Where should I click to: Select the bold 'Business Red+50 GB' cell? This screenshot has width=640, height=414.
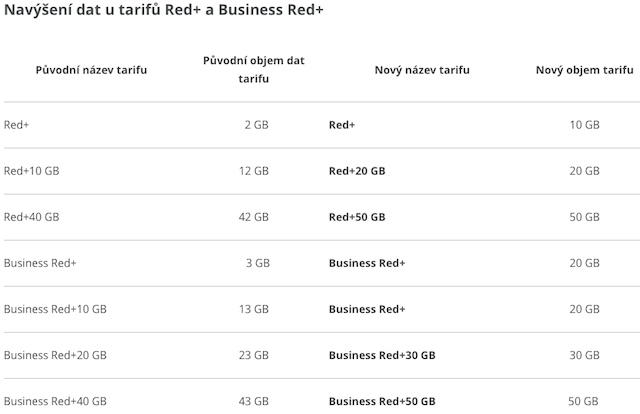coord(381,401)
